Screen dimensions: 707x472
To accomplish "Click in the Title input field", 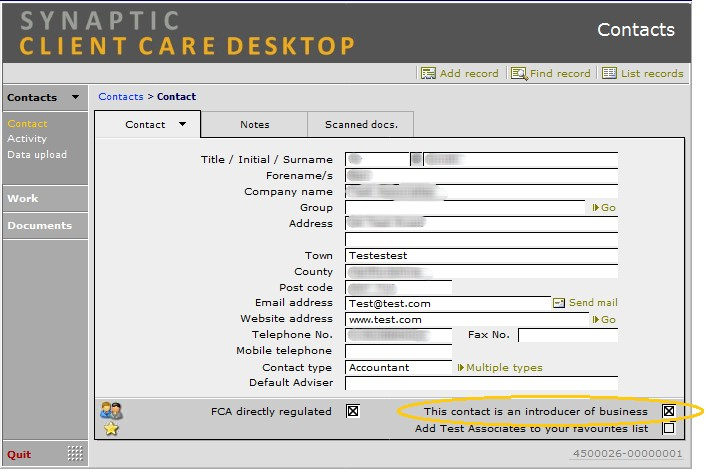I will pos(377,159).
